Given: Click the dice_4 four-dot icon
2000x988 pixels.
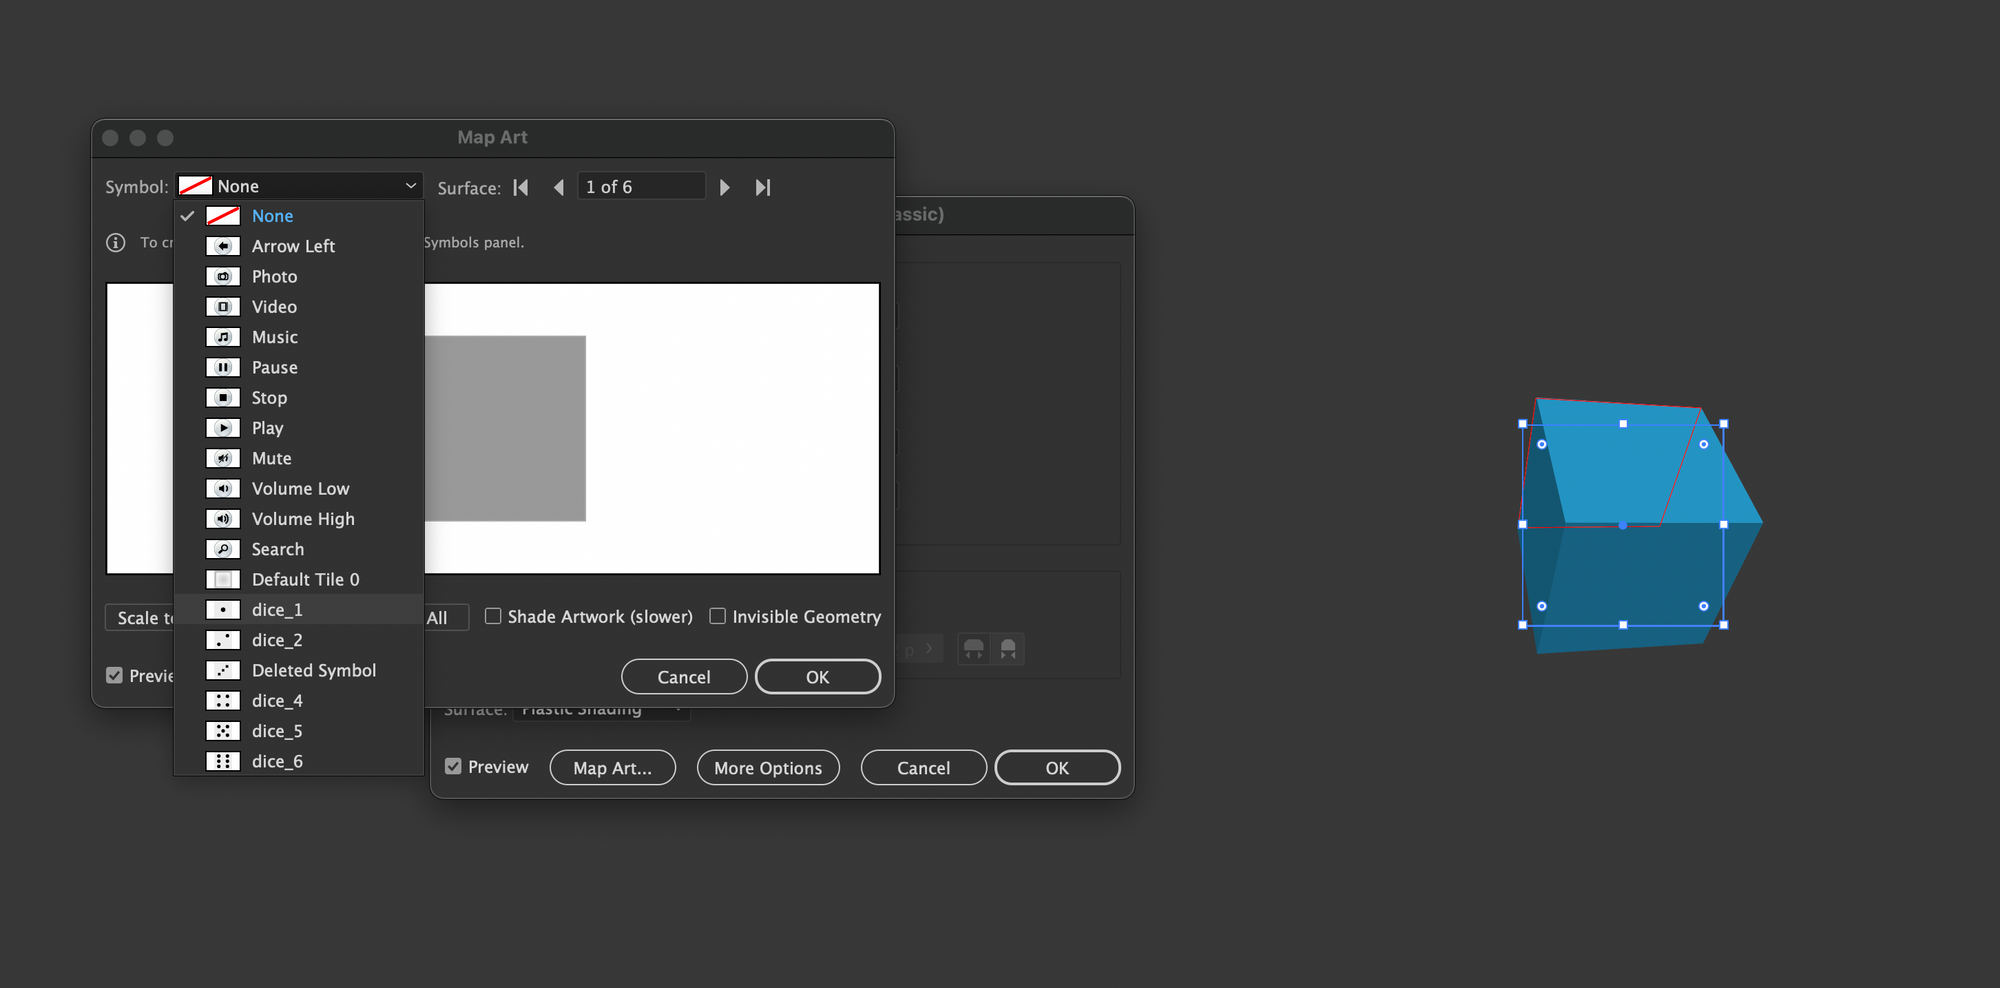Looking at the screenshot, I should coord(223,701).
